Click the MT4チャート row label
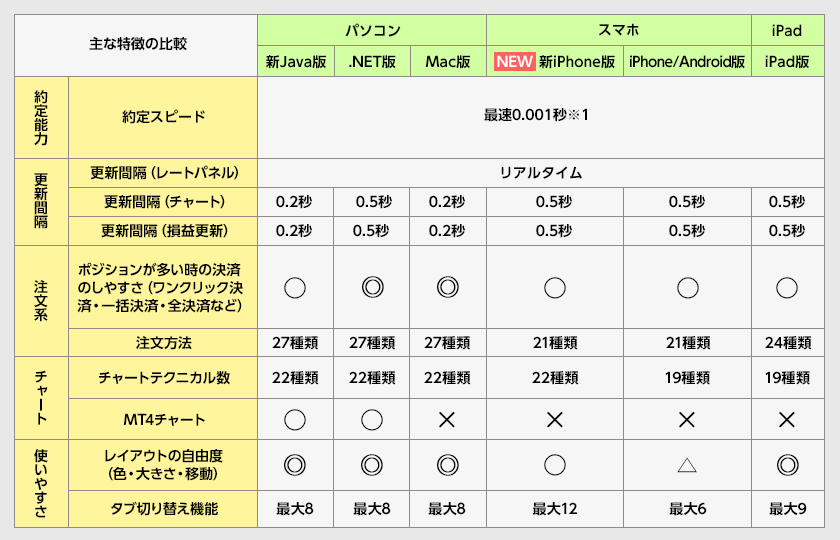840x540 pixels. click(x=163, y=420)
